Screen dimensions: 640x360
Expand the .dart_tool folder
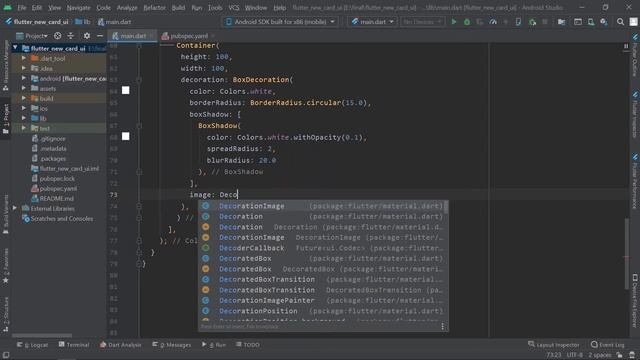coord(24,58)
